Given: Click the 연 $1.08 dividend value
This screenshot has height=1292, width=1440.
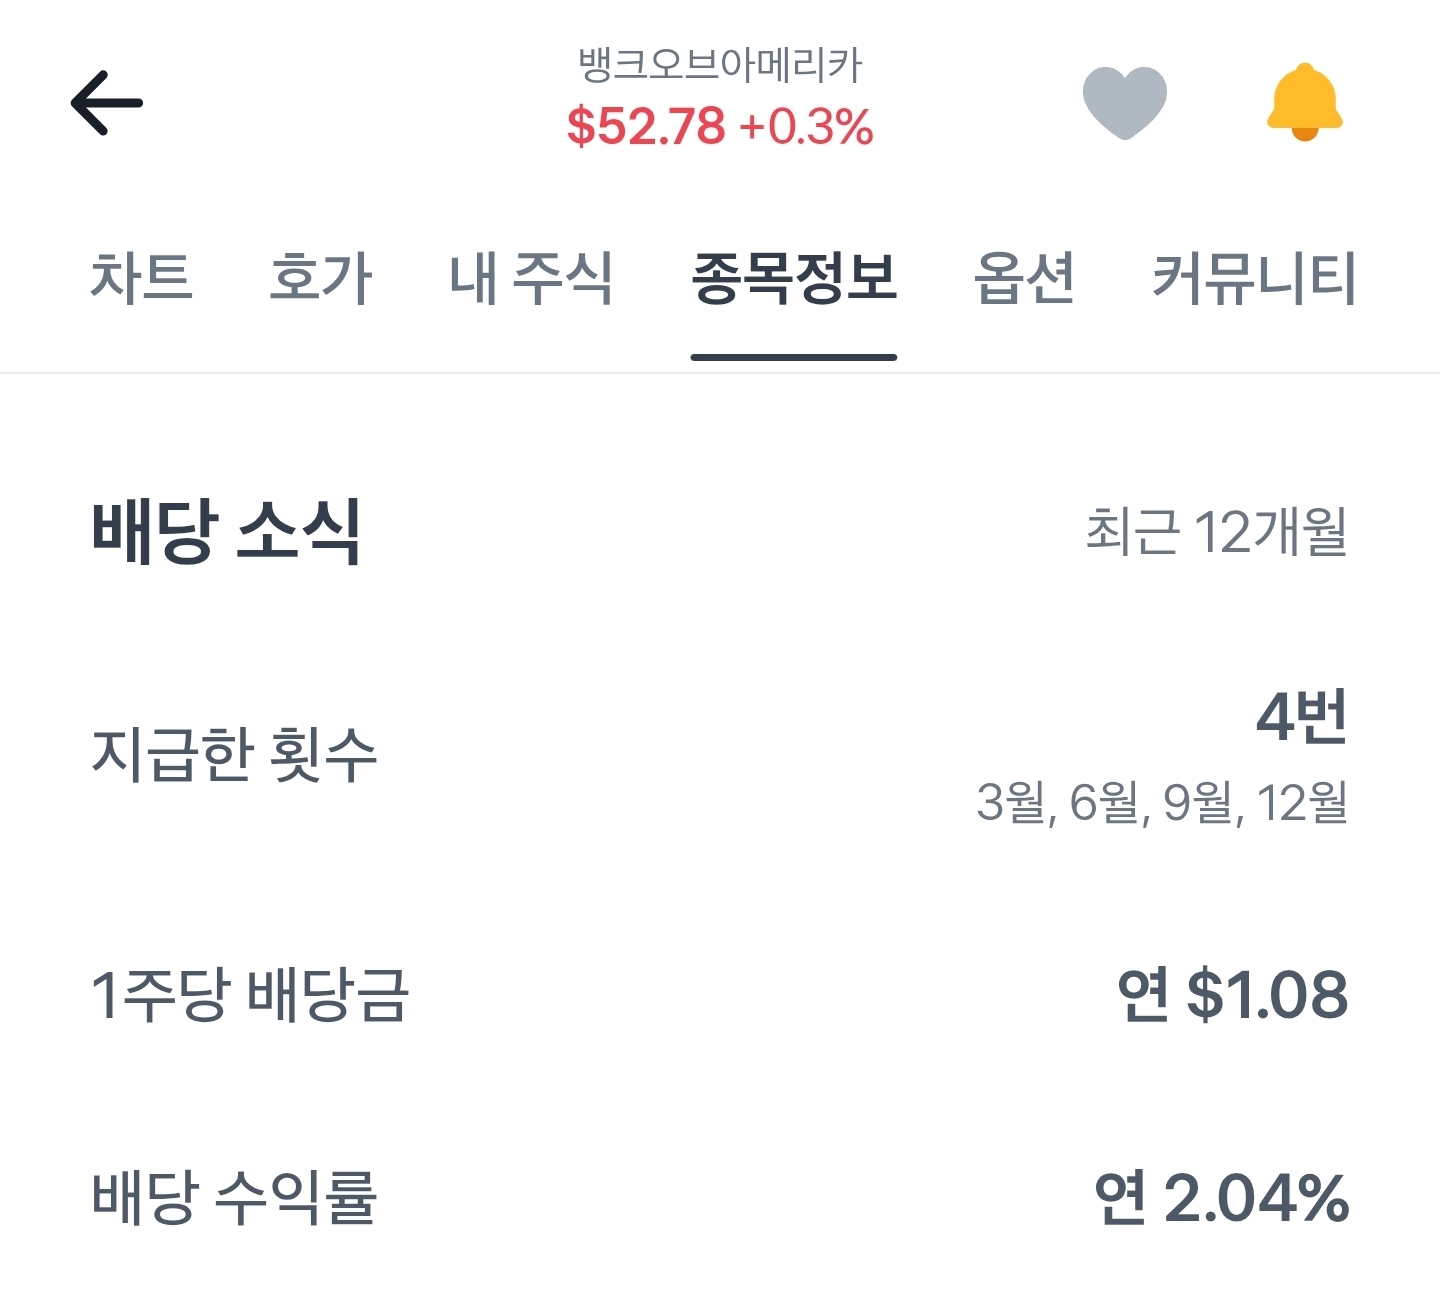Looking at the screenshot, I should (1232, 995).
